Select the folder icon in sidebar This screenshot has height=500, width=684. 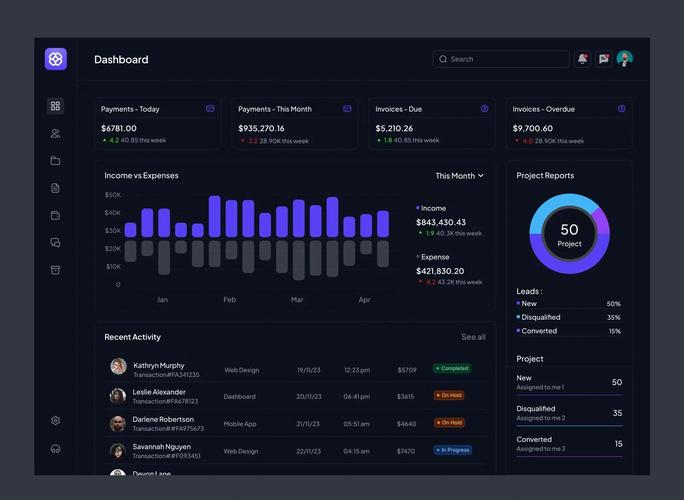tap(55, 161)
